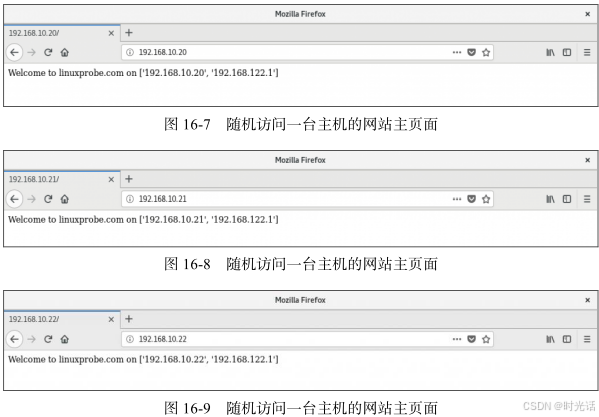599x417 pixels.
Task: Close the 192.168.10.20/ tab
Action: pos(111,33)
